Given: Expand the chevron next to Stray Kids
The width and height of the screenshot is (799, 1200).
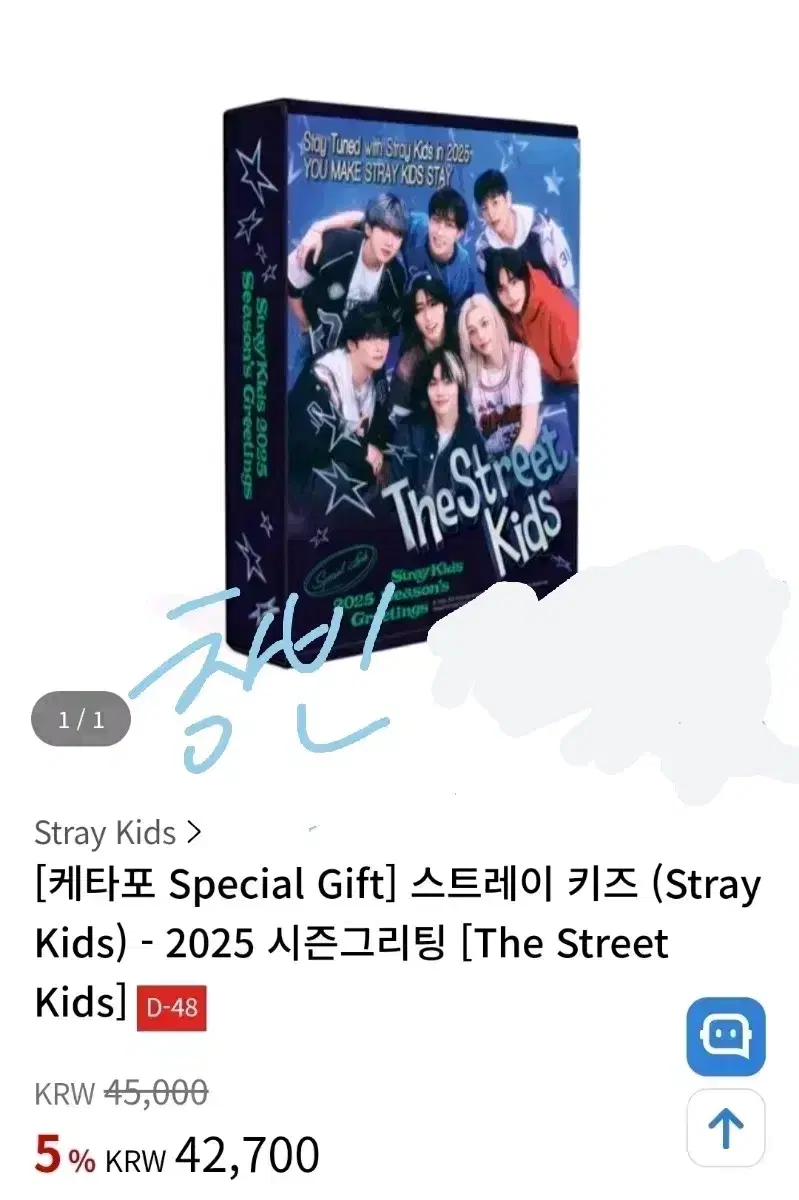Looking at the screenshot, I should 194,832.
